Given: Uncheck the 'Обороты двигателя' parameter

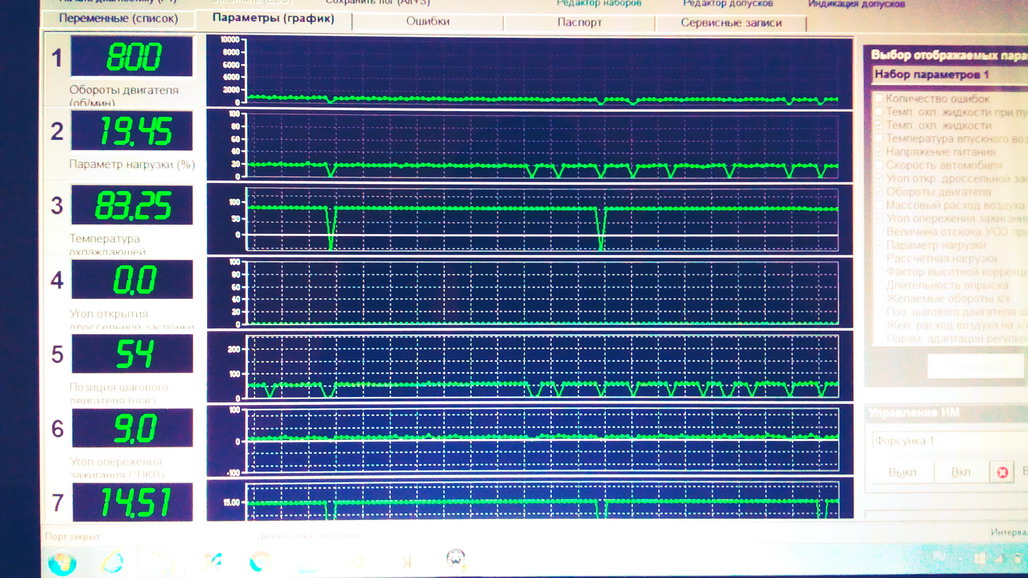Looking at the screenshot, I should coord(879,191).
